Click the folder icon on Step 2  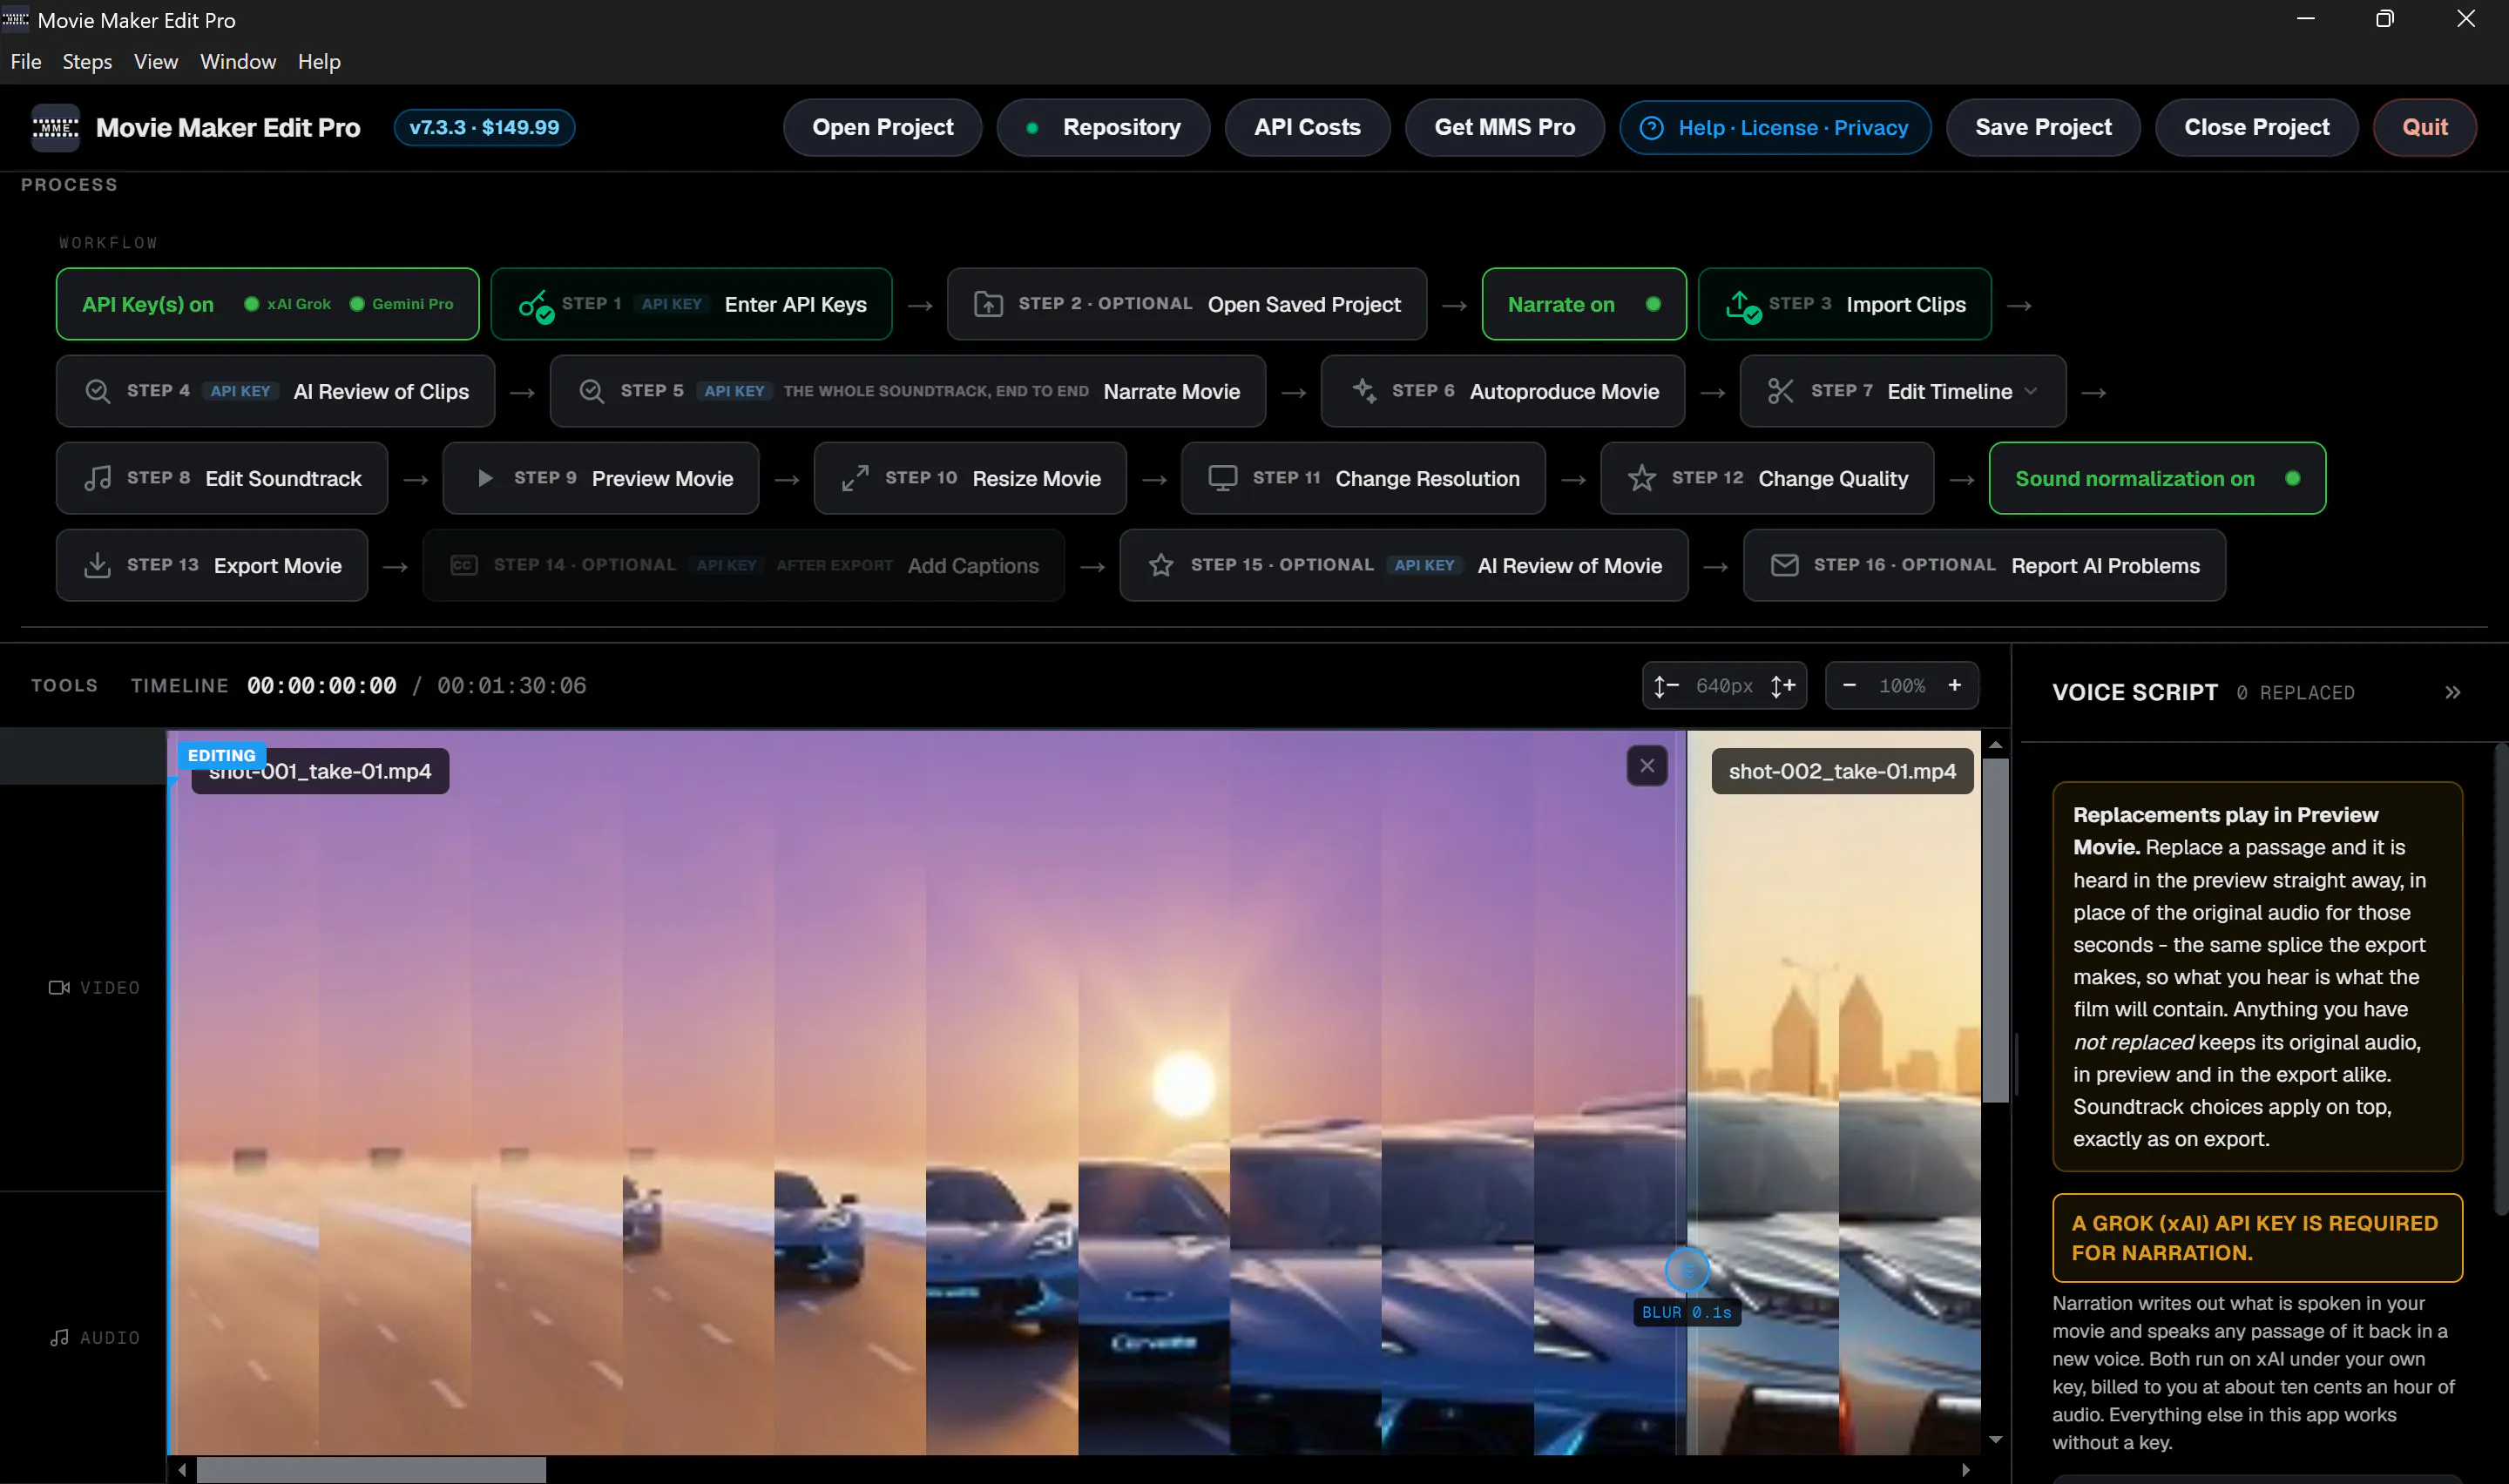click(x=988, y=304)
